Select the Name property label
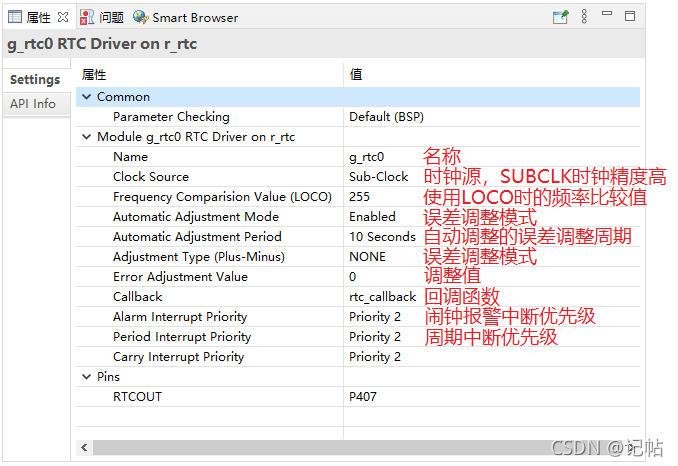The height and width of the screenshot is (466, 678). tap(130, 157)
